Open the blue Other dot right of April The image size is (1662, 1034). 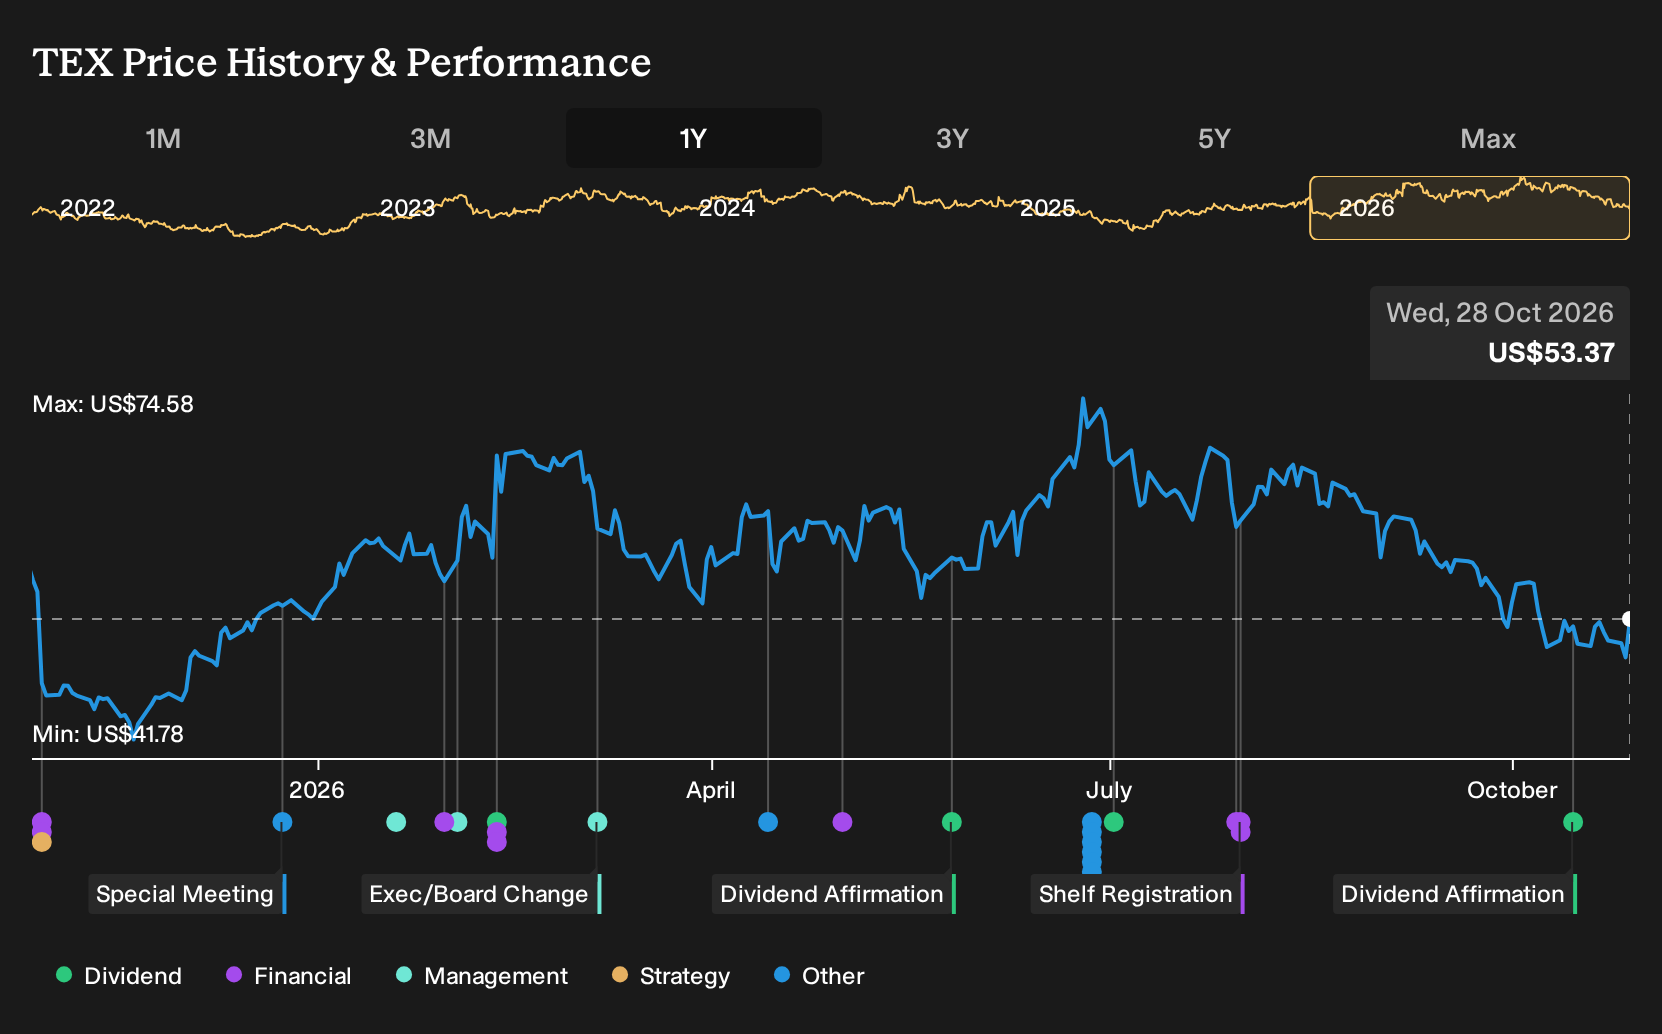pyautogui.click(x=768, y=822)
